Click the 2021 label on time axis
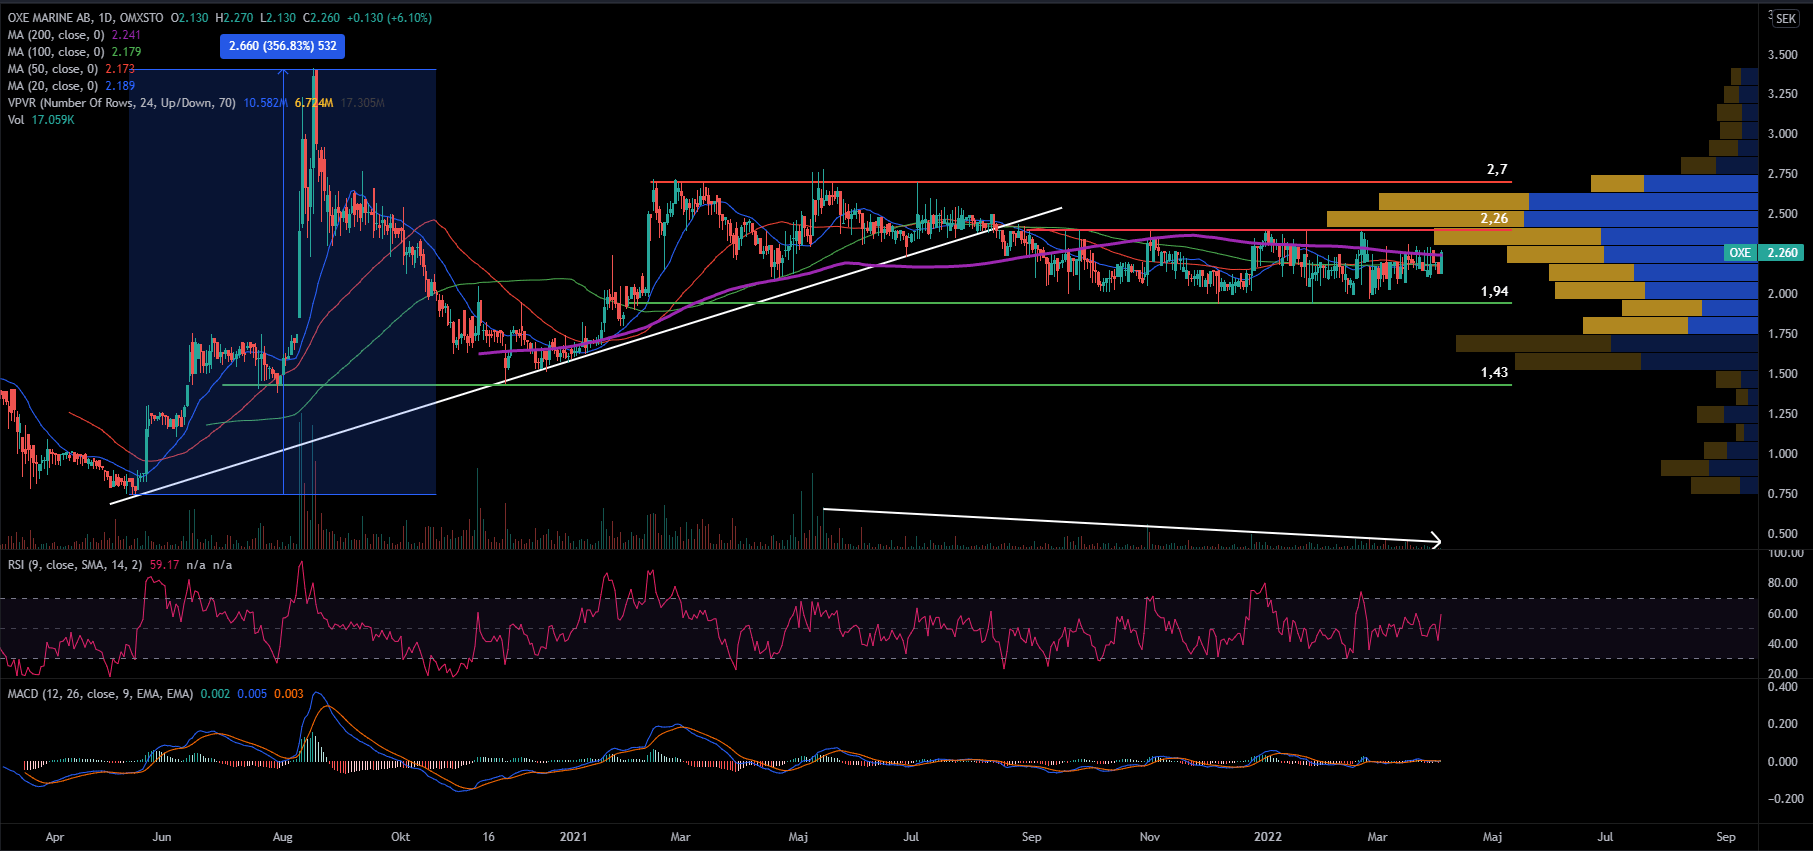This screenshot has width=1813, height=851. point(573,837)
